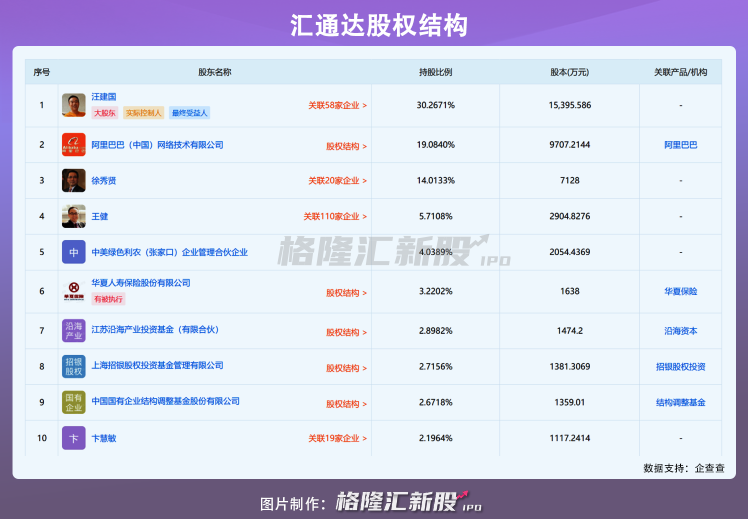The width and height of the screenshot is (748, 519).
Task: Select the 2.1964% shareholding cell
Action: [x=436, y=438]
